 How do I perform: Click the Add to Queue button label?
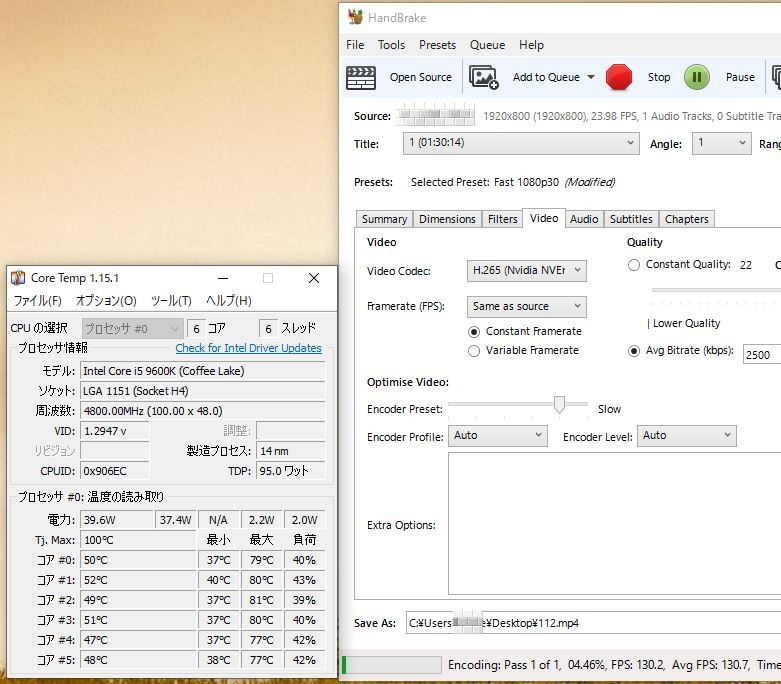point(546,77)
